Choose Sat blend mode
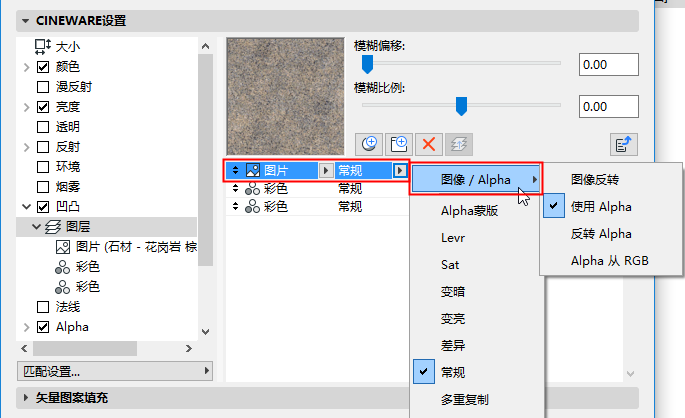The width and height of the screenshot is (685, 418). (450, 265)
